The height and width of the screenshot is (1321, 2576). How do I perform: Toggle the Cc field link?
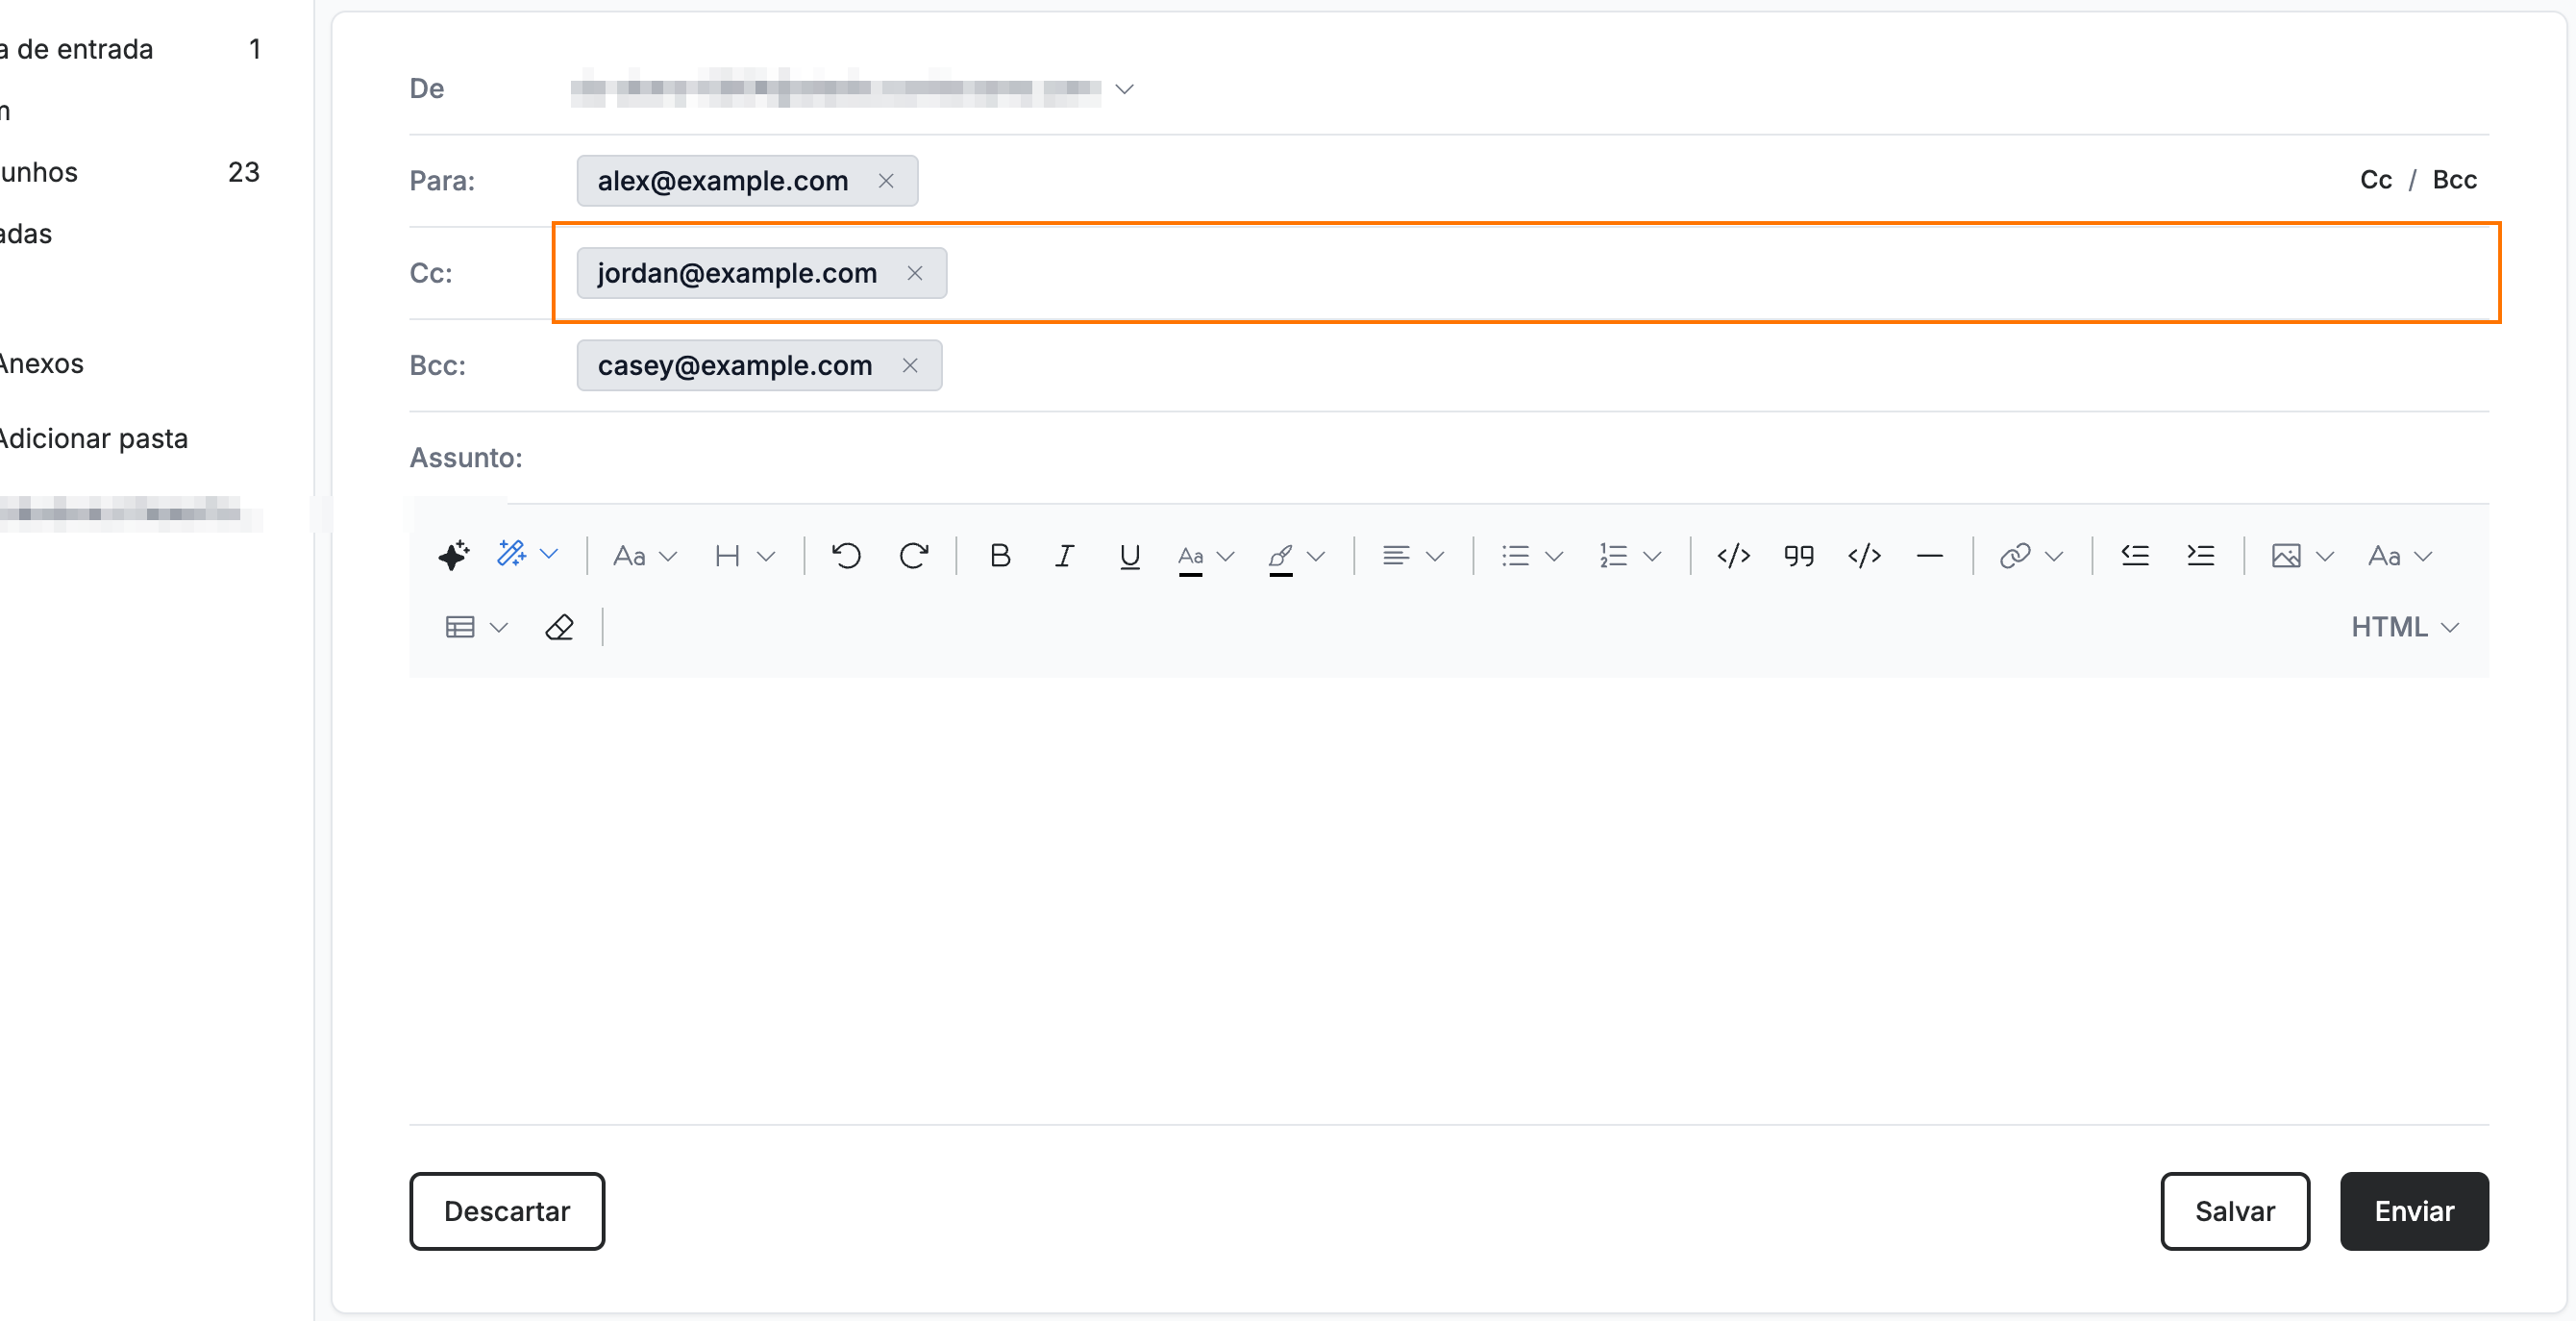coord(2376,180)
